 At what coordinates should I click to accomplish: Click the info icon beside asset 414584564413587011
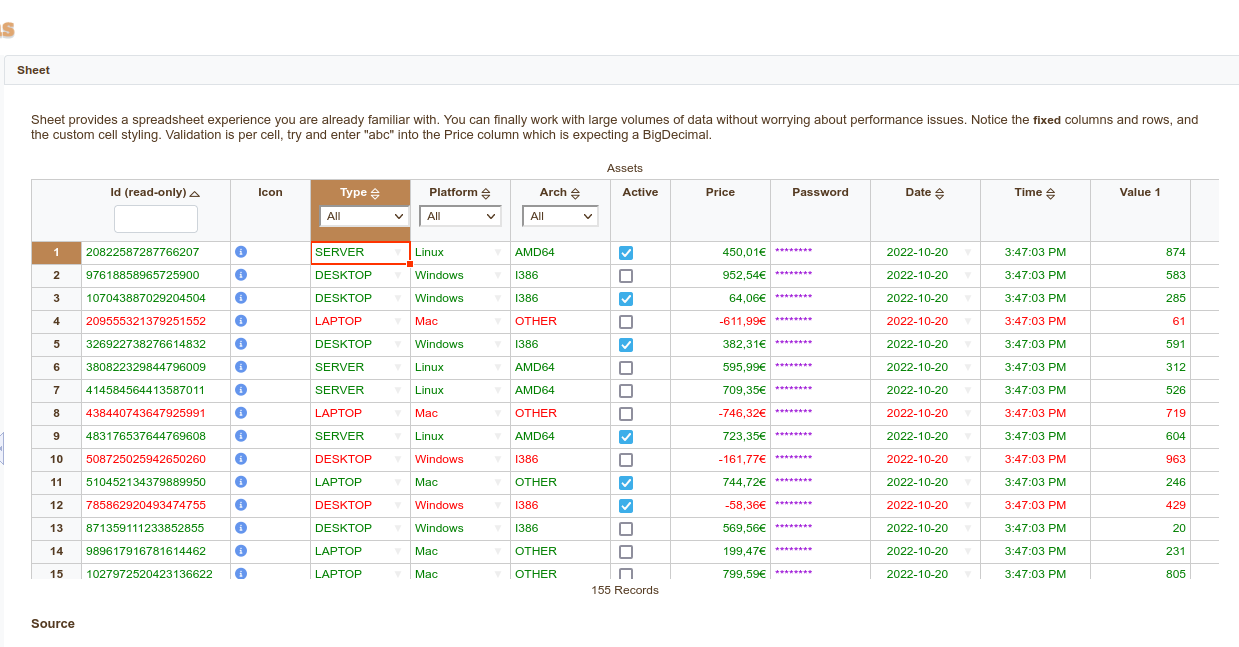240,390
